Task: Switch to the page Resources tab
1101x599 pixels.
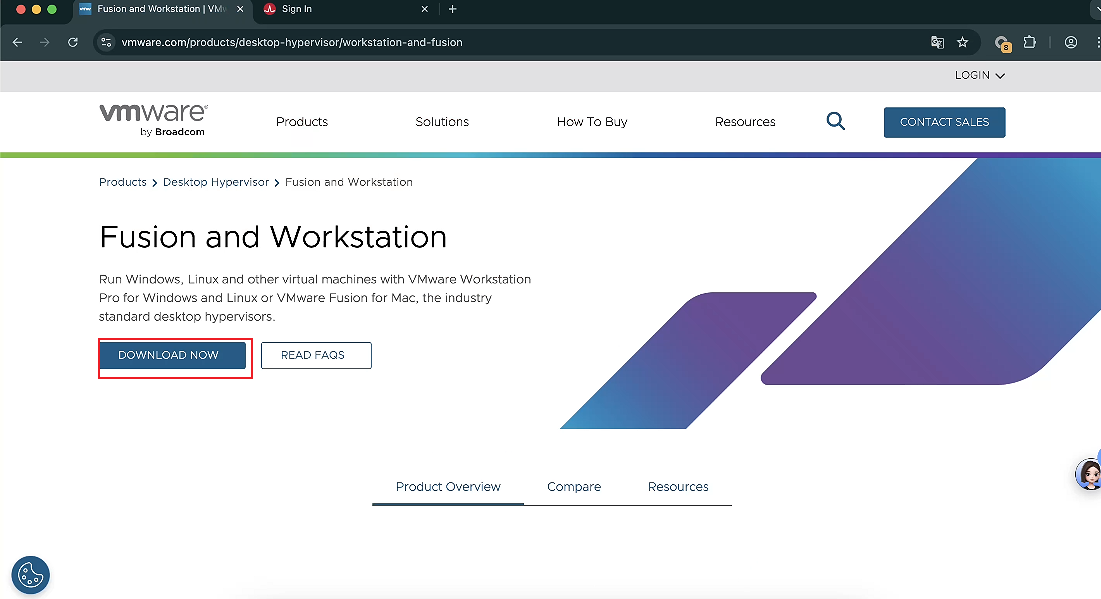Action: (x=678, y=487)
